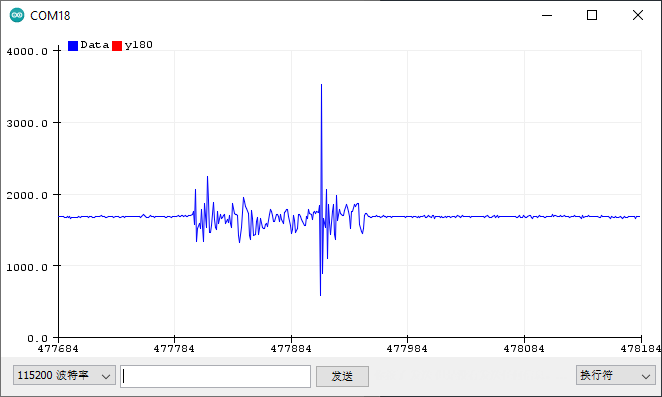
Task: Minimize the COM18 window
Action: pos(547,16)
